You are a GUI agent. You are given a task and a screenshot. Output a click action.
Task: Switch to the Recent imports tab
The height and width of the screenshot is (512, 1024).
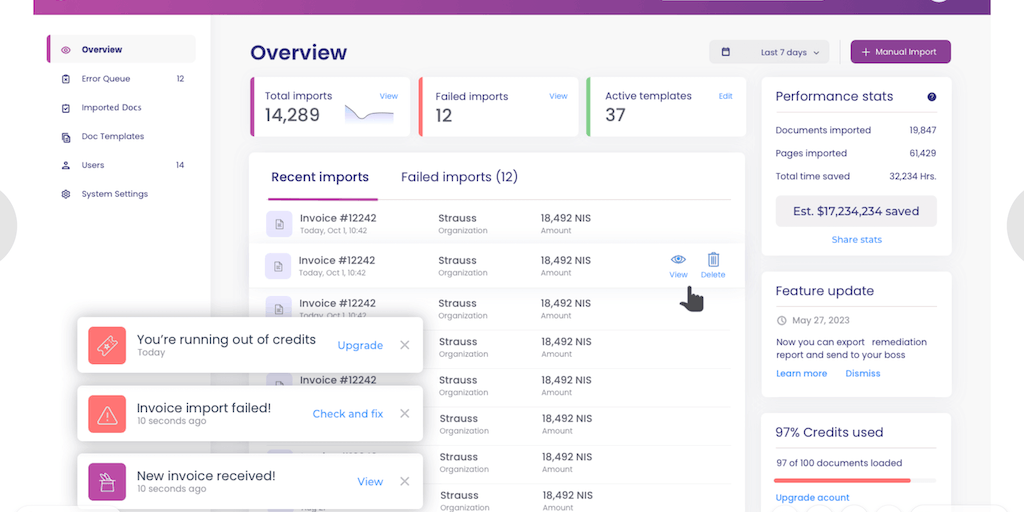[x=320, y=177]
